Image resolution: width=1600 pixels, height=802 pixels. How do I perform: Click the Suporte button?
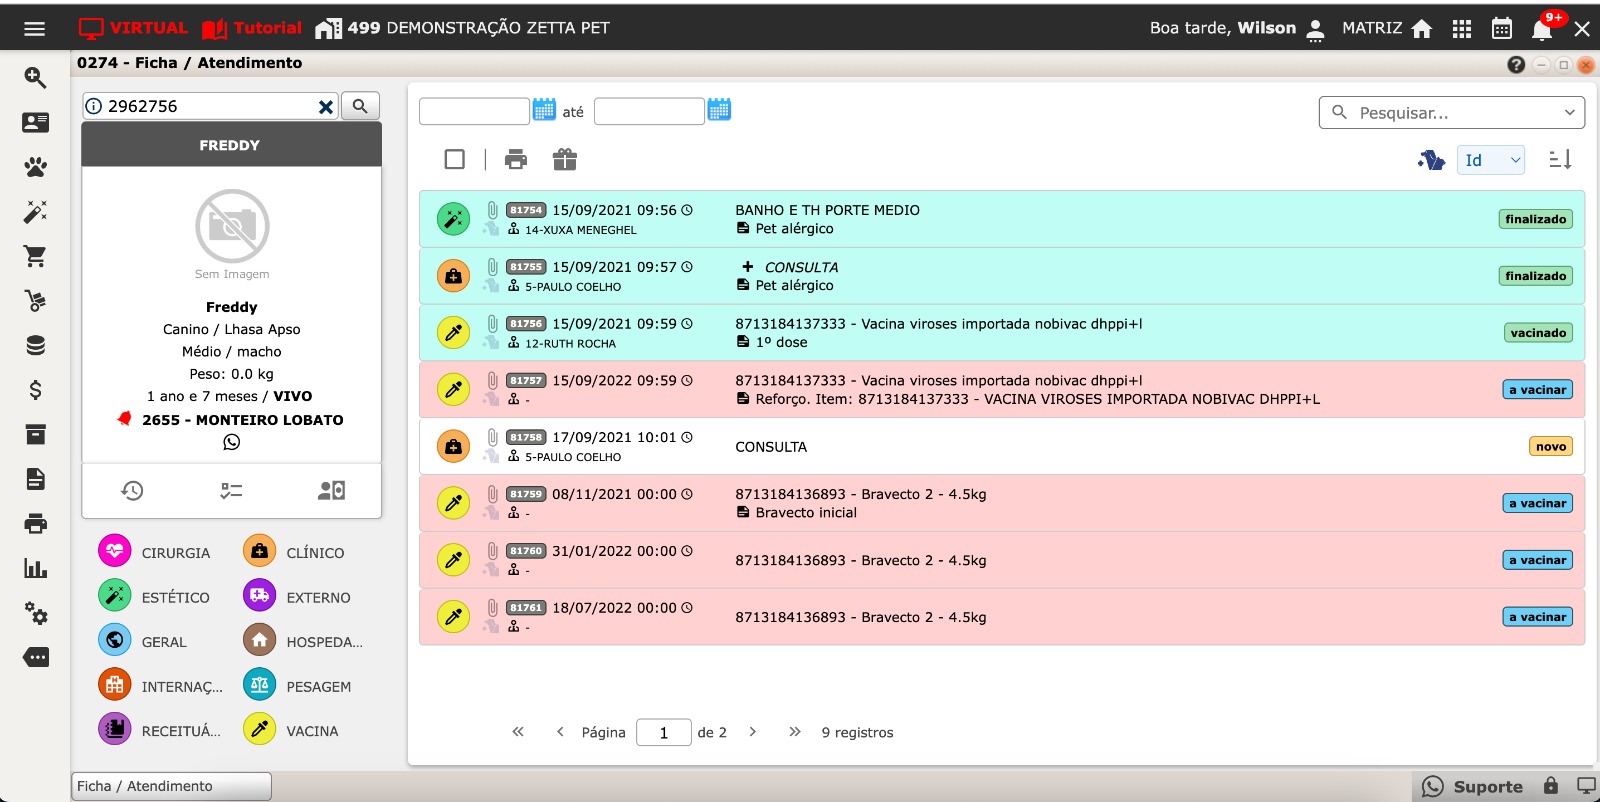coord(1473,786)
